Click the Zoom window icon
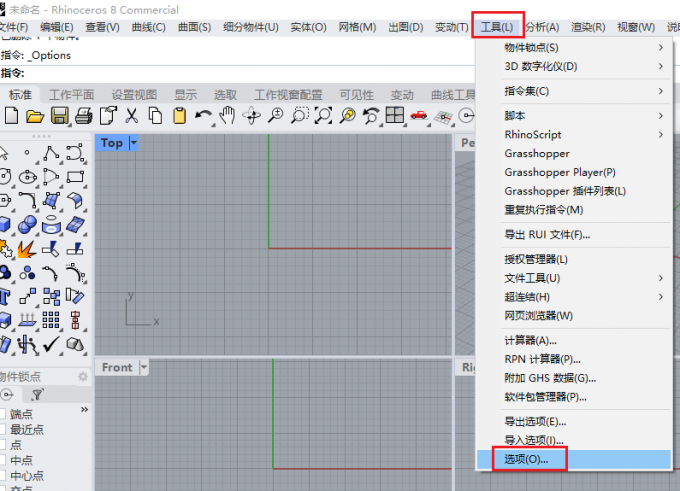 pyautogui.click(x=300, y=116)
